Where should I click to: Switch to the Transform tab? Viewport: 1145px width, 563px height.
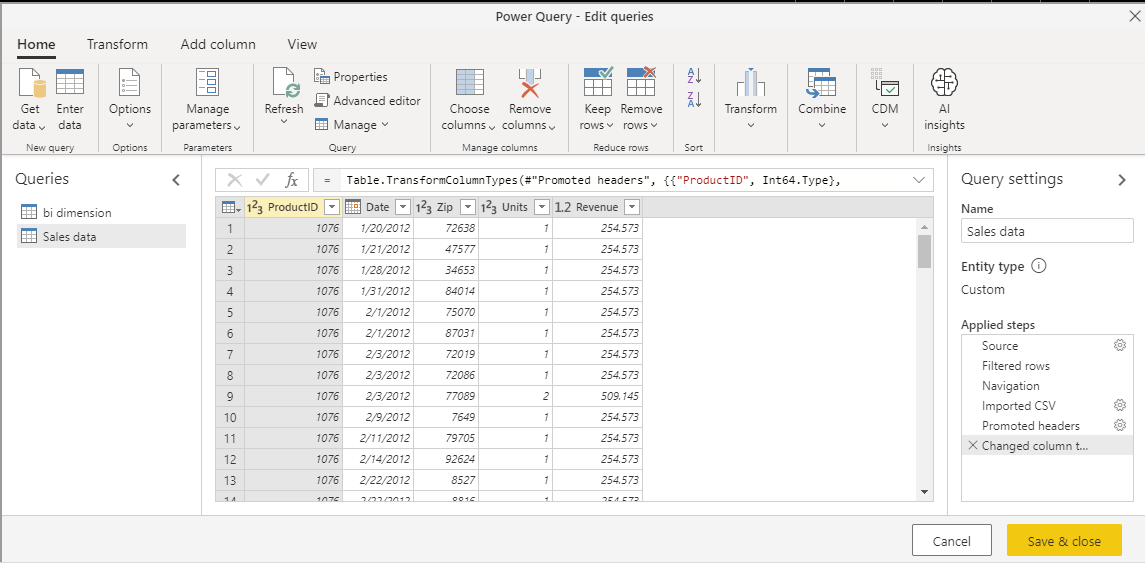(x=118, y=45)
